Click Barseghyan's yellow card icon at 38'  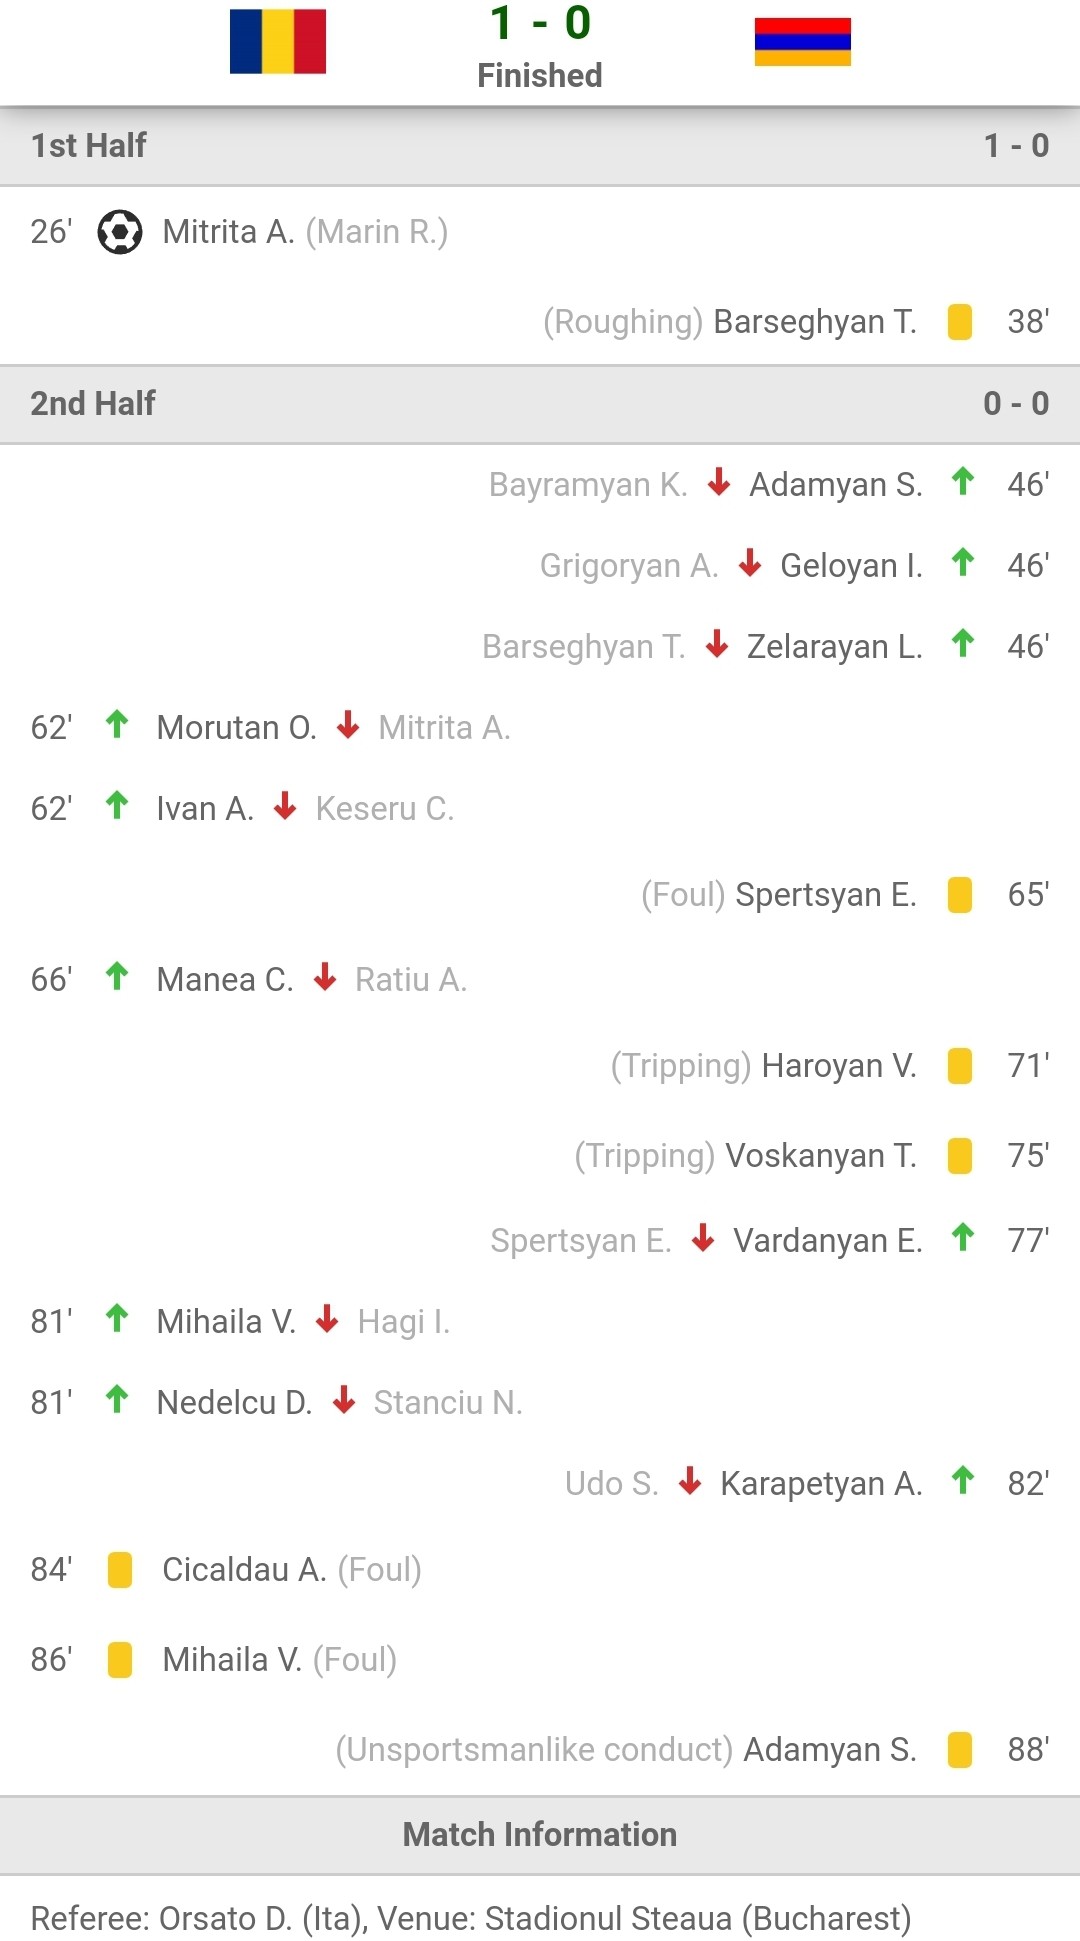click(x=960, y=322)
